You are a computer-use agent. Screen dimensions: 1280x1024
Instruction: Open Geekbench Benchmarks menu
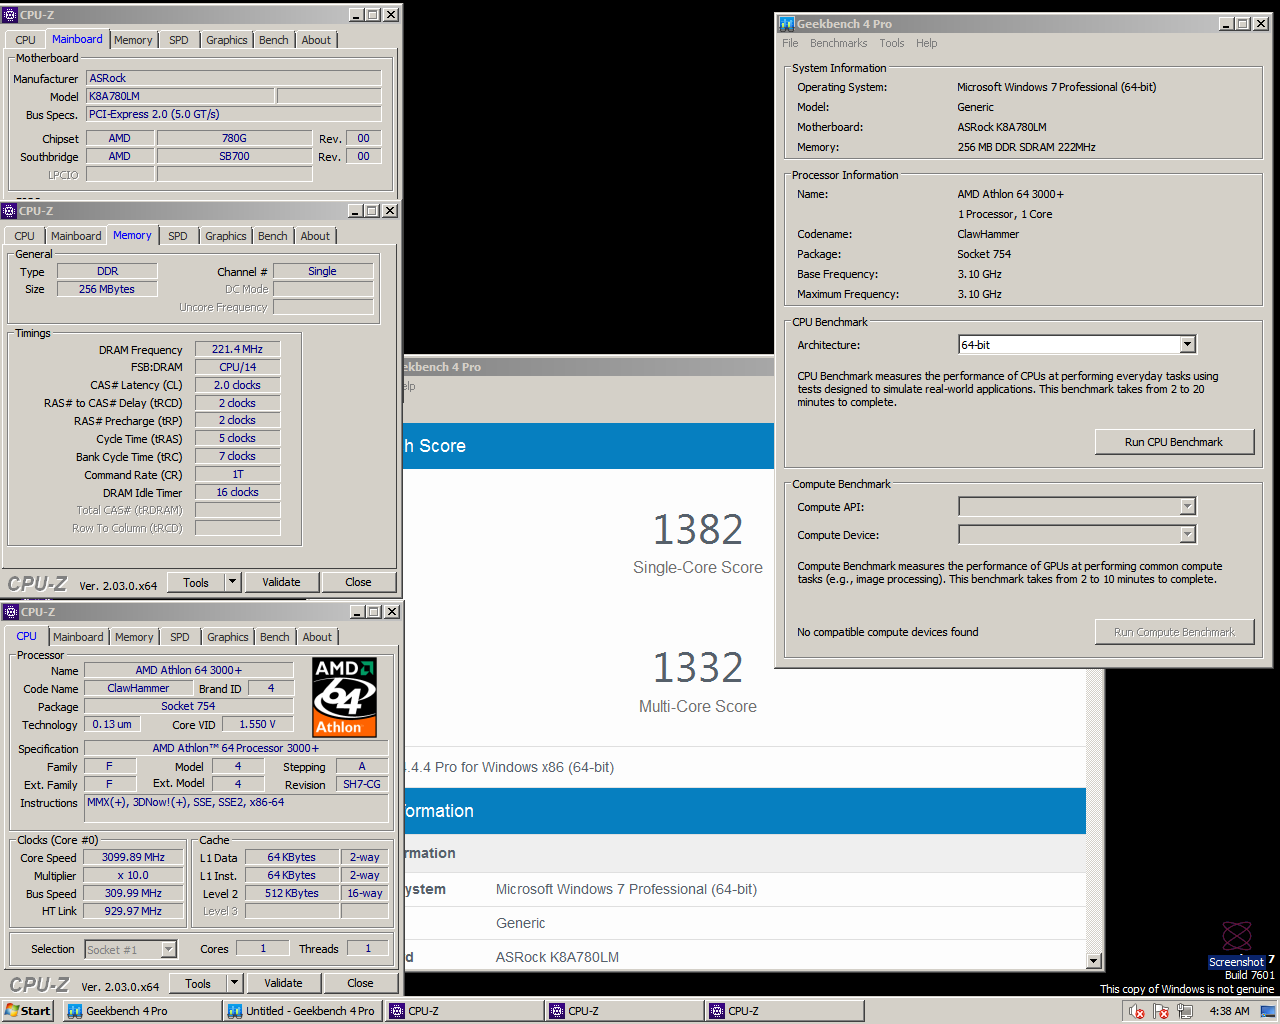point(838,43)
